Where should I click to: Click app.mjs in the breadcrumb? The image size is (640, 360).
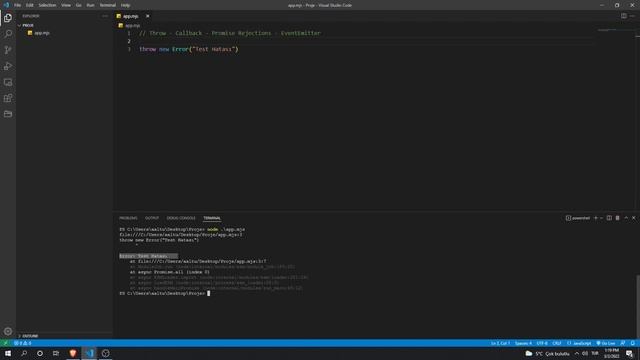132,25
